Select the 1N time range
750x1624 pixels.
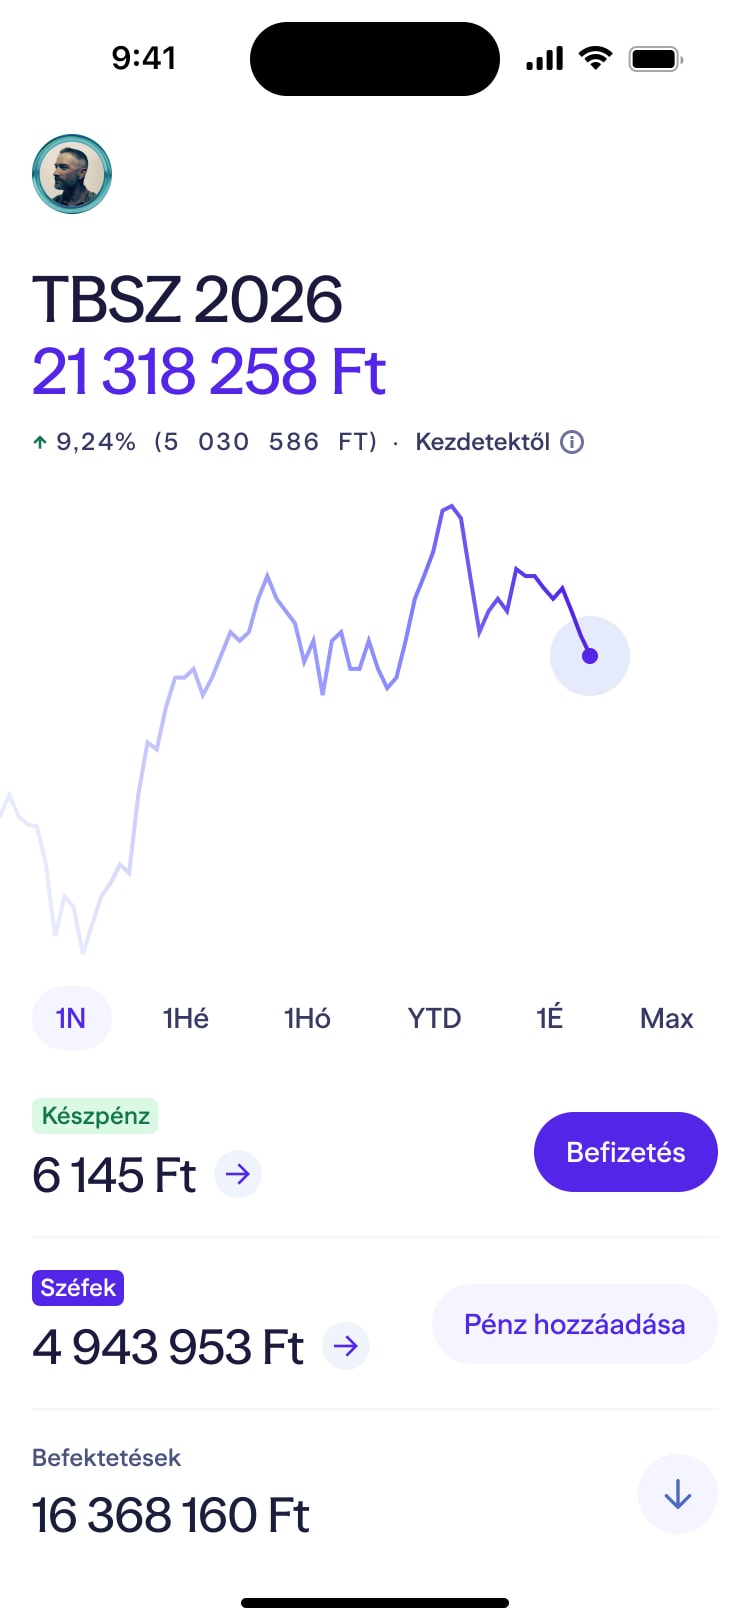71,1018
